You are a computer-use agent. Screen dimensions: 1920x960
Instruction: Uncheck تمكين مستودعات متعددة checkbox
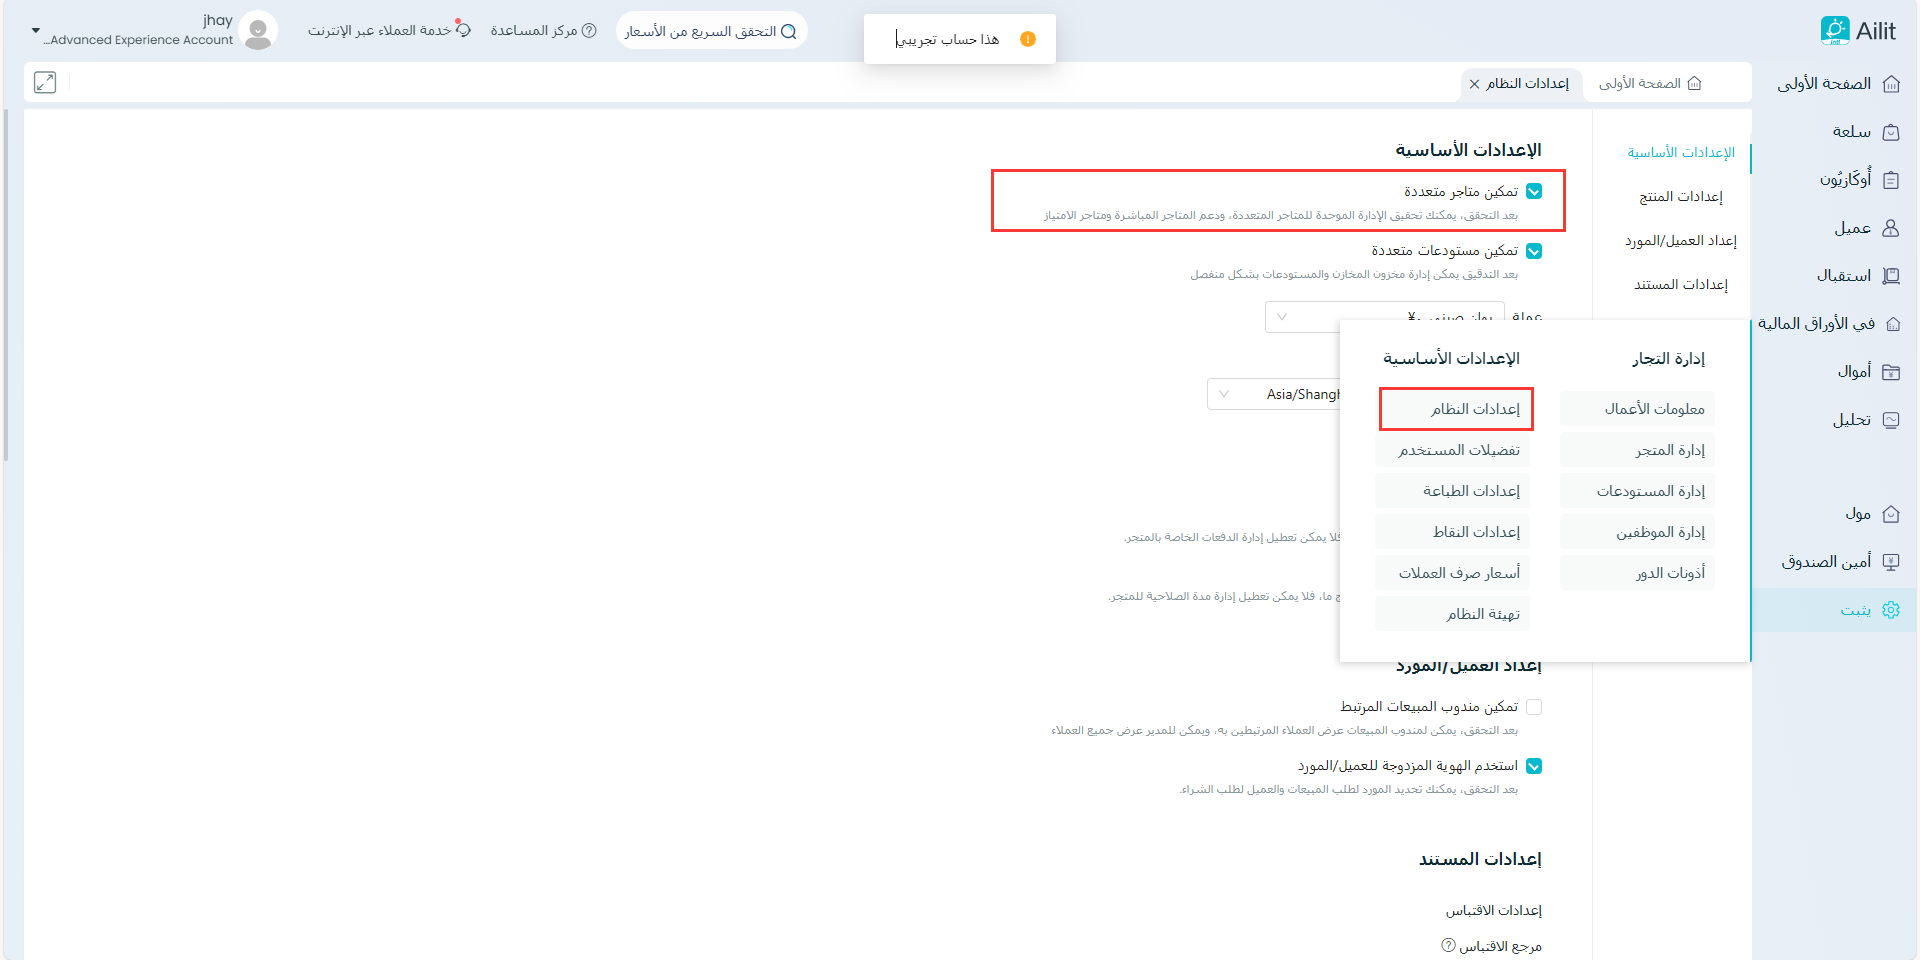1534,251
